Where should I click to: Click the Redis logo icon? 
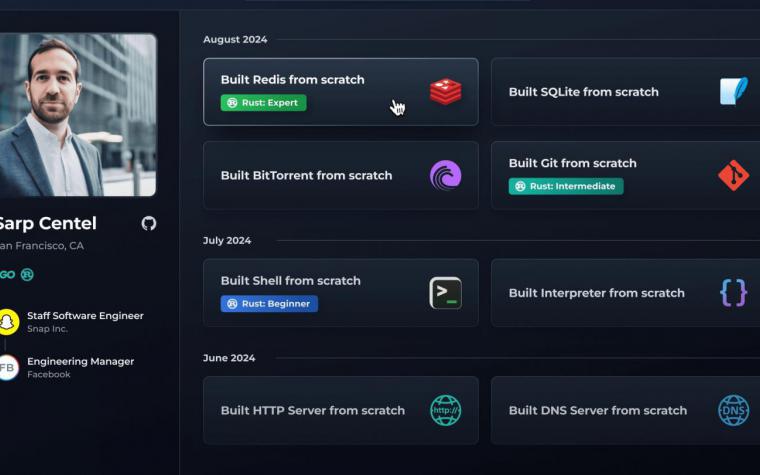pyautogui.click(x=445, y=92)
